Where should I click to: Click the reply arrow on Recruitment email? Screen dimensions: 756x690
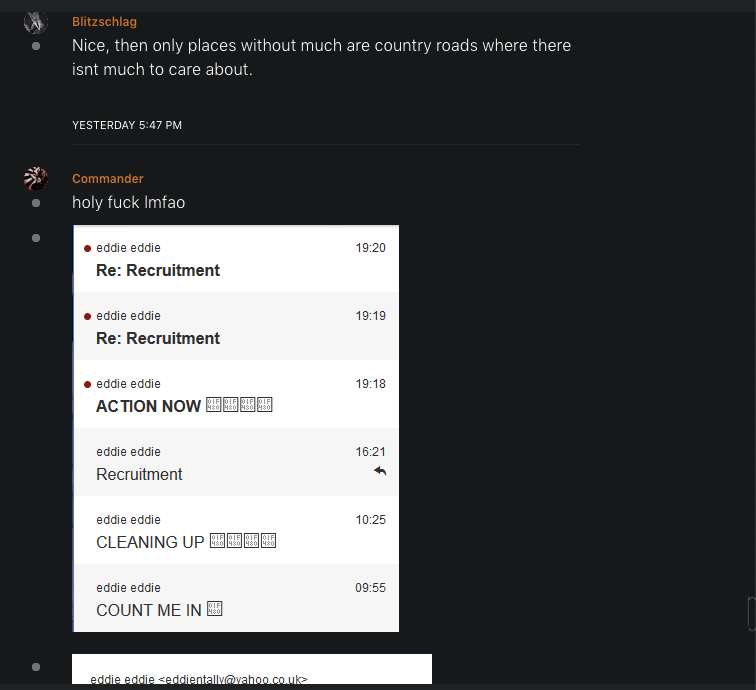pos(380,471)
